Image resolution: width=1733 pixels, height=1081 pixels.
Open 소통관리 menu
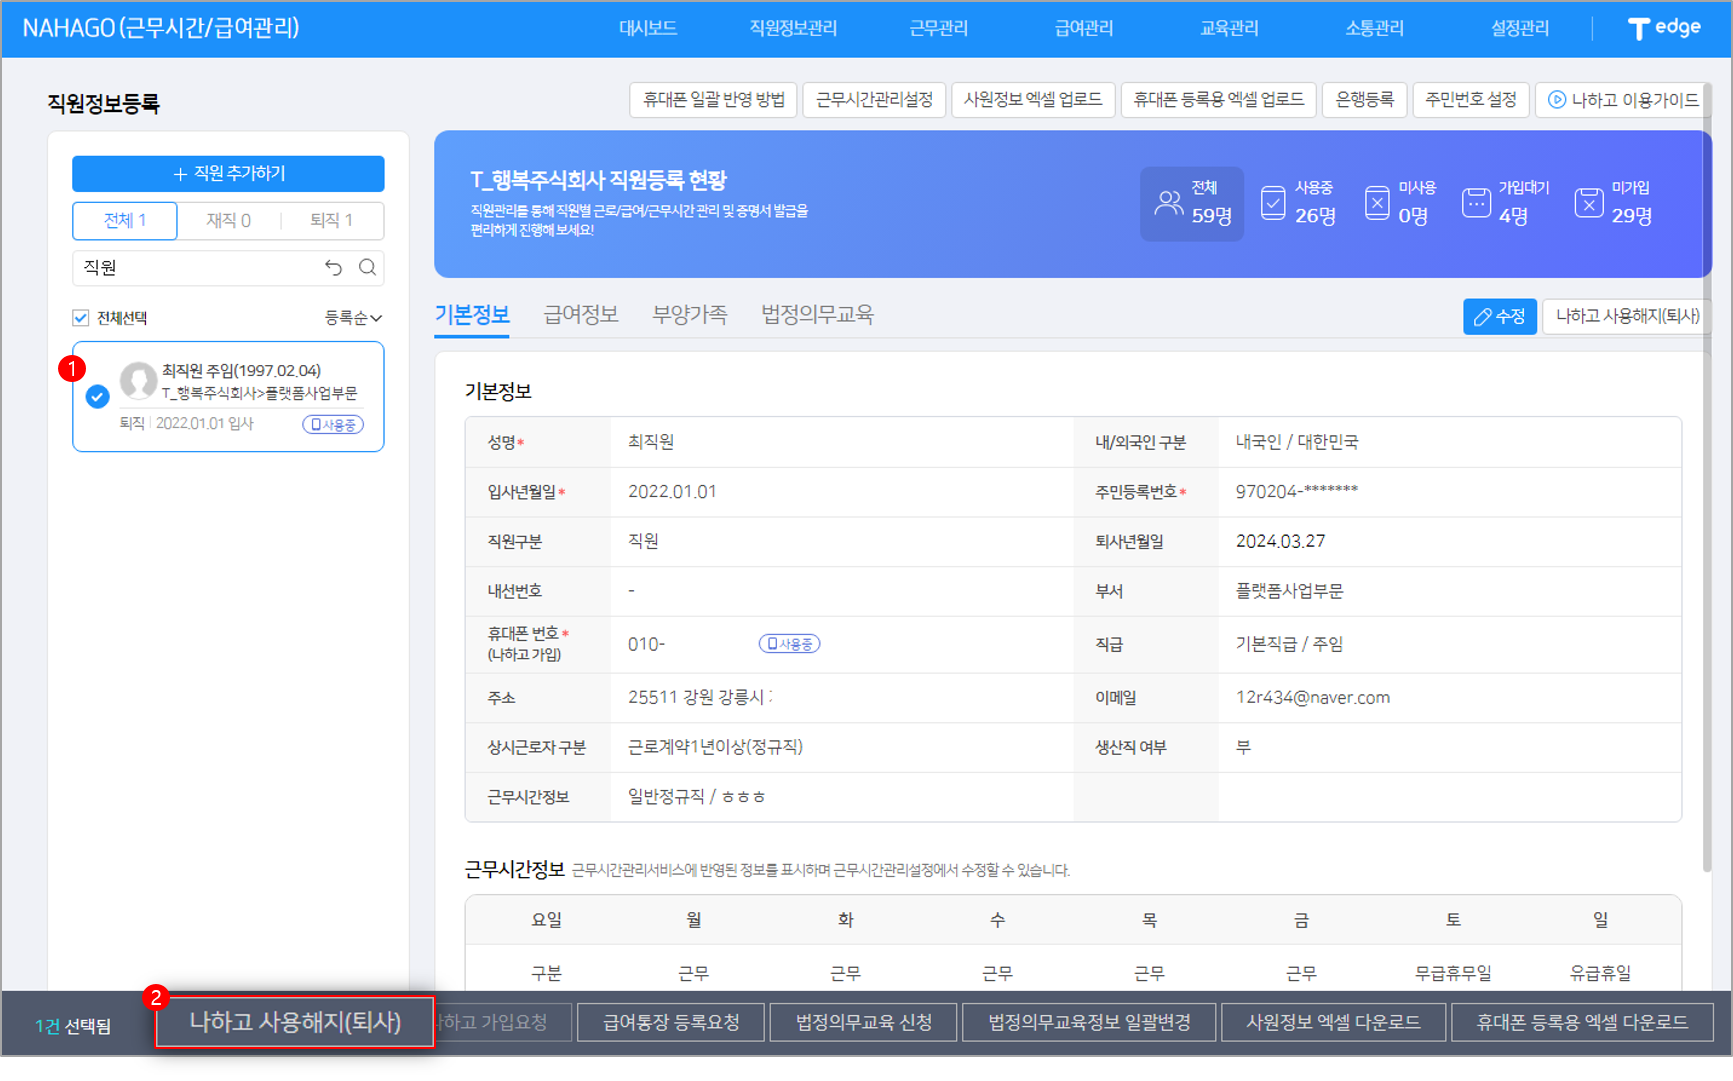coord(1374,28)
